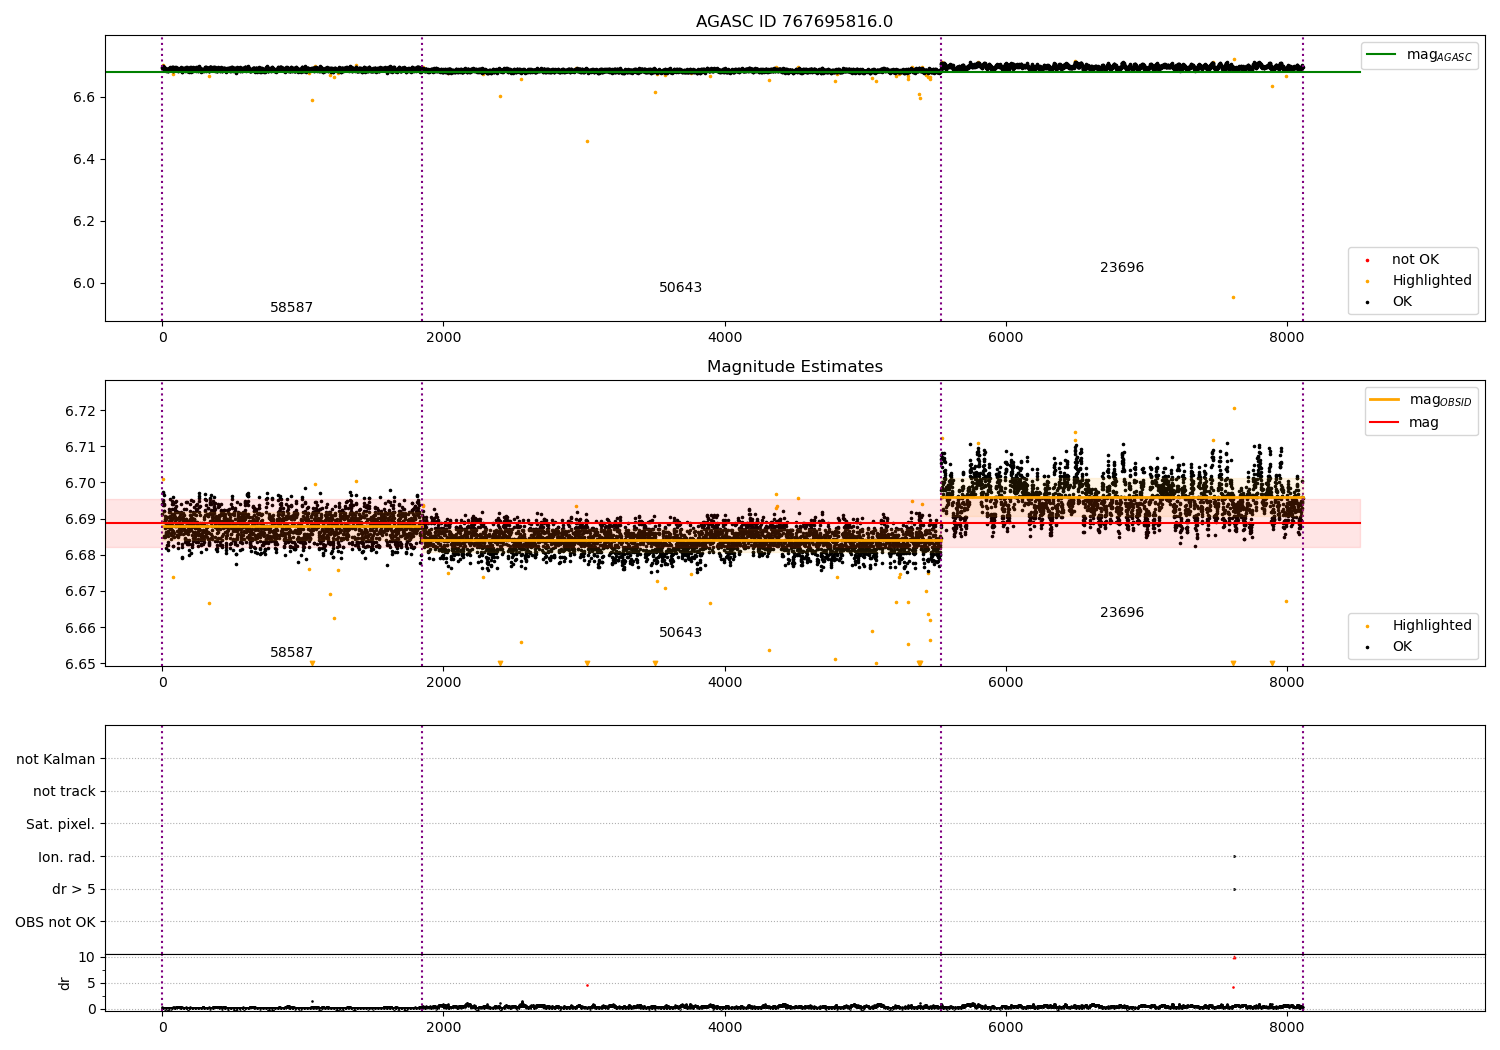Click the lowest orange outlier point in top plot
The width and height of the screenshot is (1500, 1050).
(1233, 297)
